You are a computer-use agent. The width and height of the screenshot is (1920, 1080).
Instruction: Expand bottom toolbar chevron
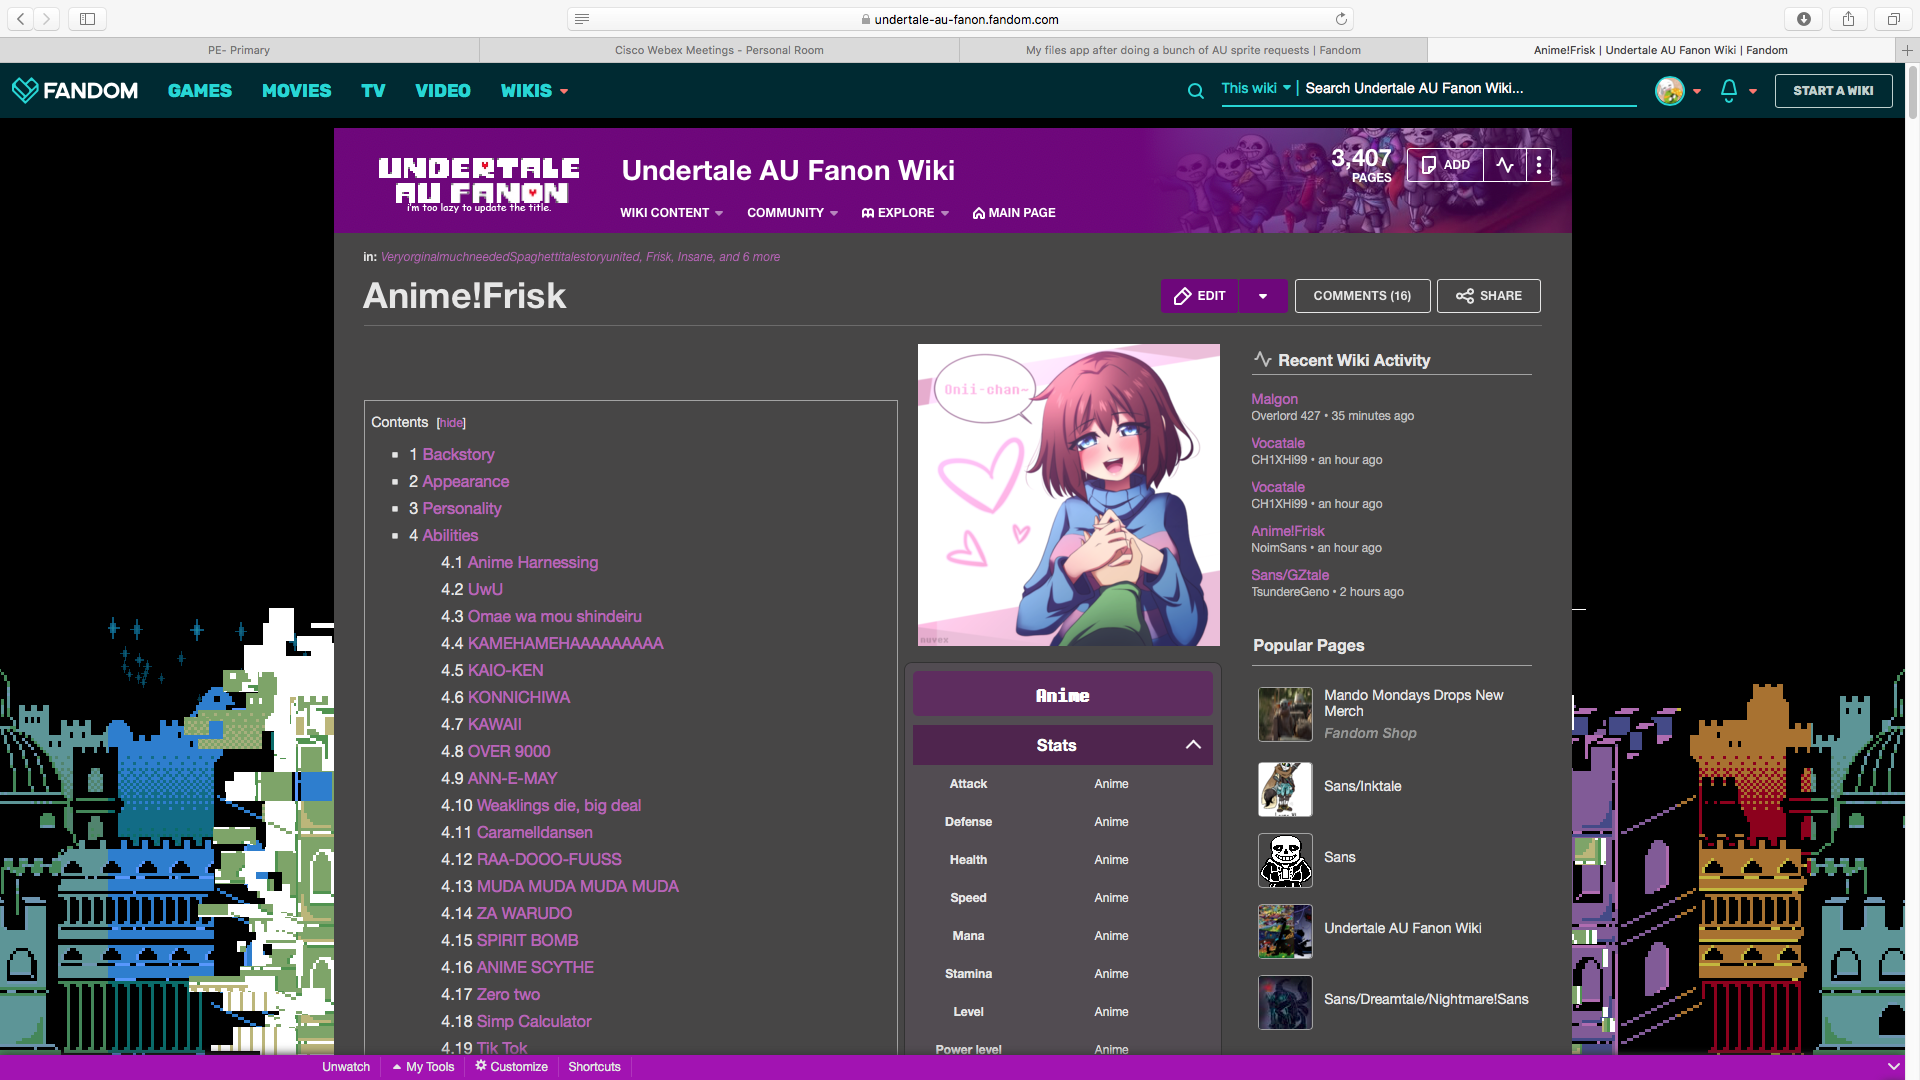[1893, 1067]
